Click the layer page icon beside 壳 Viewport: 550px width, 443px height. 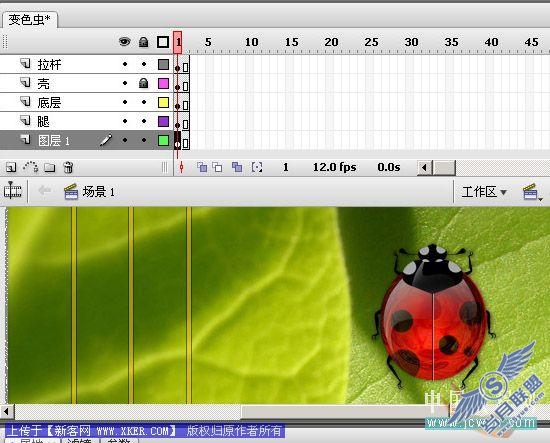[x=25, y=82]
